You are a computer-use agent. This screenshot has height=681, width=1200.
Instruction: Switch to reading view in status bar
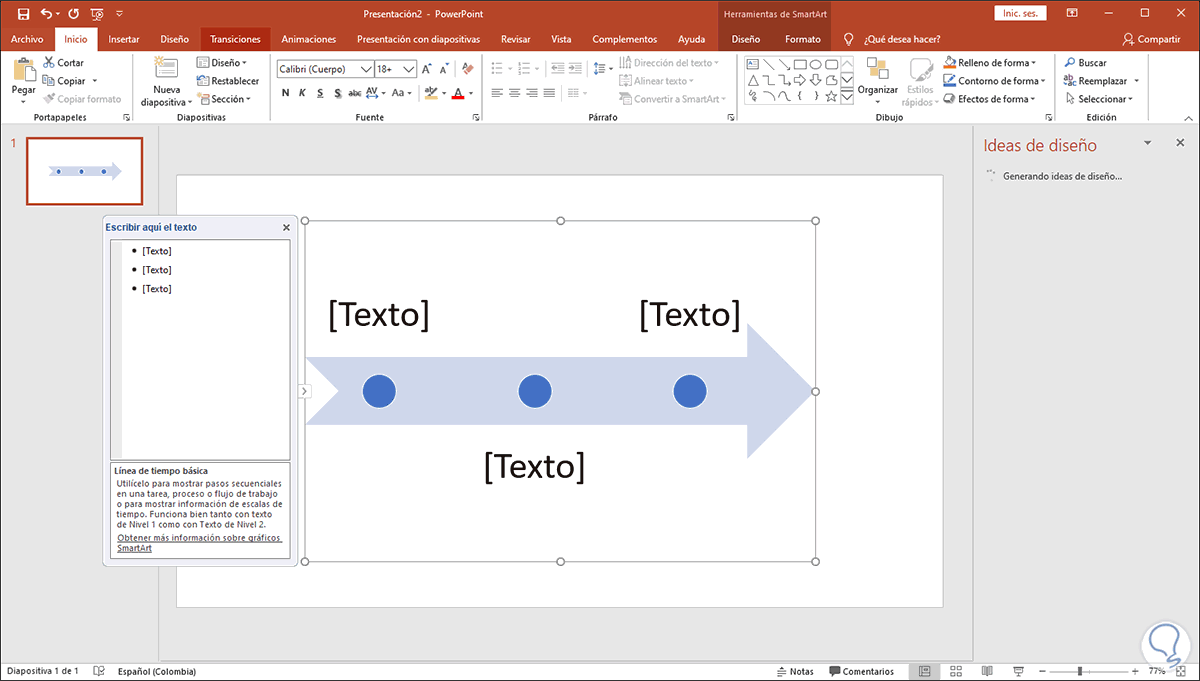pos(987,671)
